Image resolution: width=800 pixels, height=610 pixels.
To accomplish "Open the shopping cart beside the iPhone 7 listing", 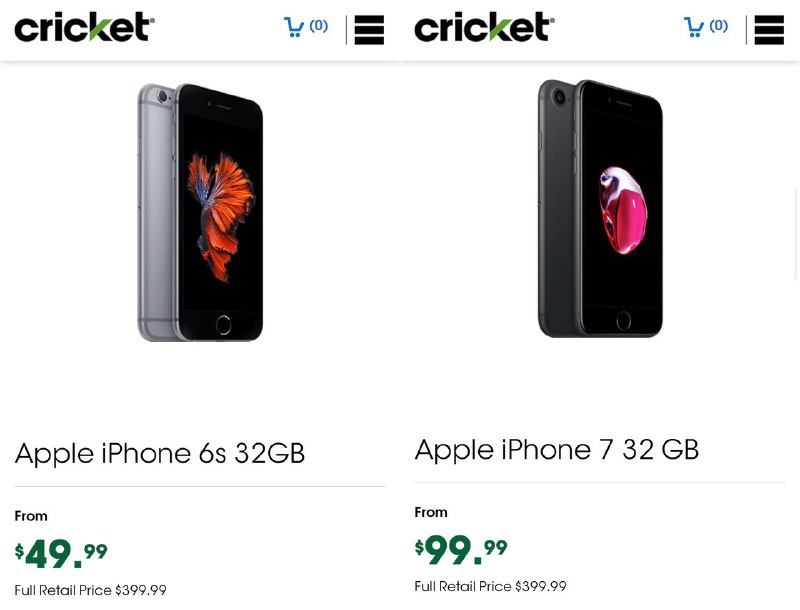I will point(695,26).
